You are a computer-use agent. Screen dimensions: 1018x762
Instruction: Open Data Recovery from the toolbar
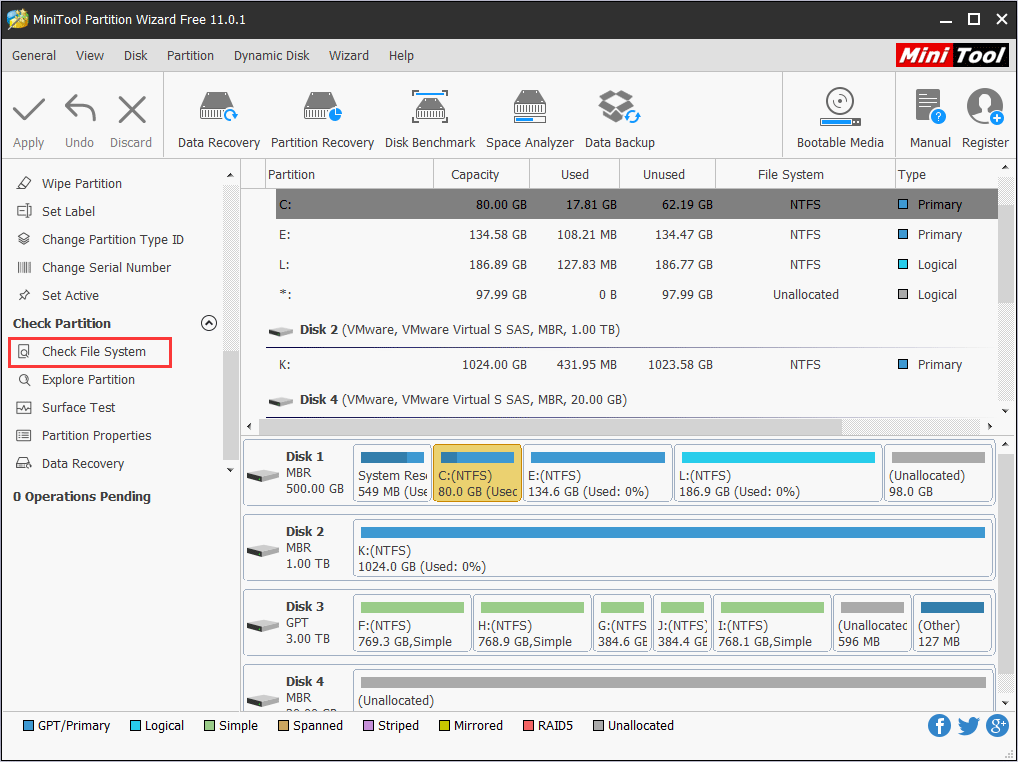[219, 121]
